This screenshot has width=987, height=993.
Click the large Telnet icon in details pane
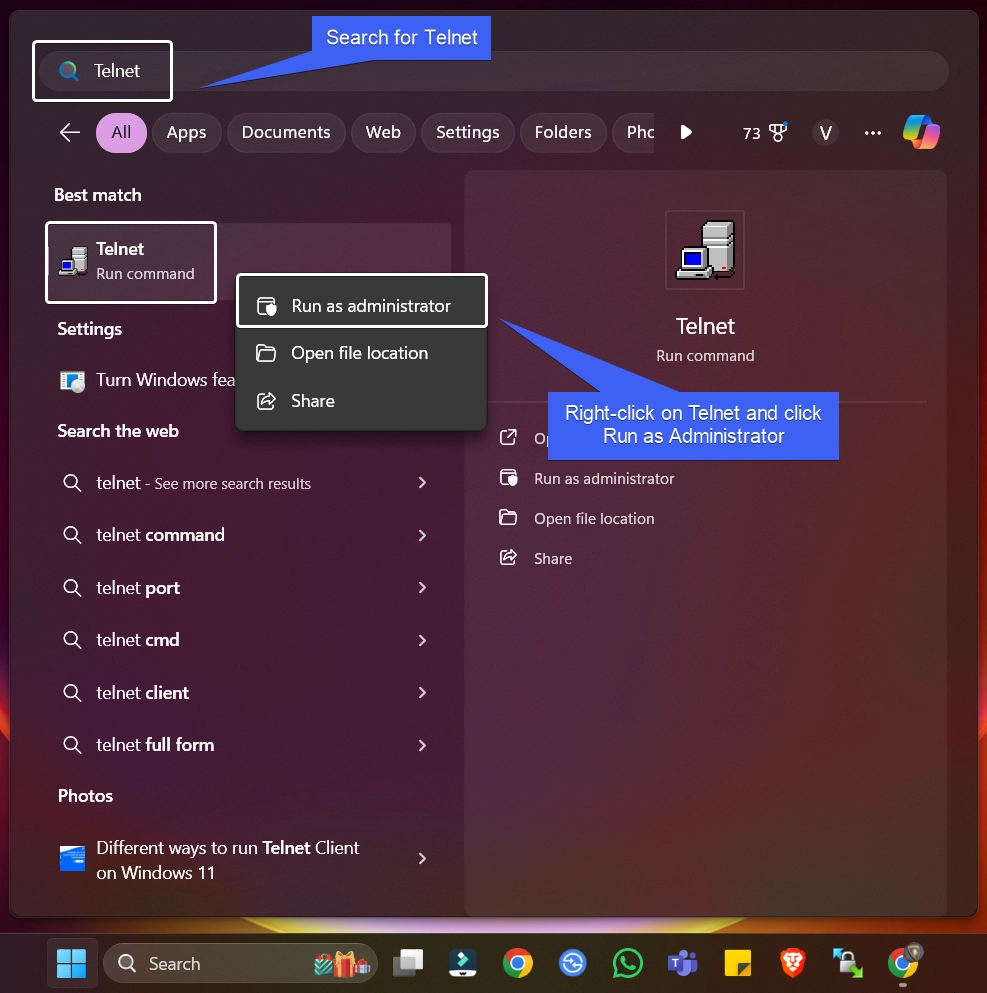(x=705, y=250)
